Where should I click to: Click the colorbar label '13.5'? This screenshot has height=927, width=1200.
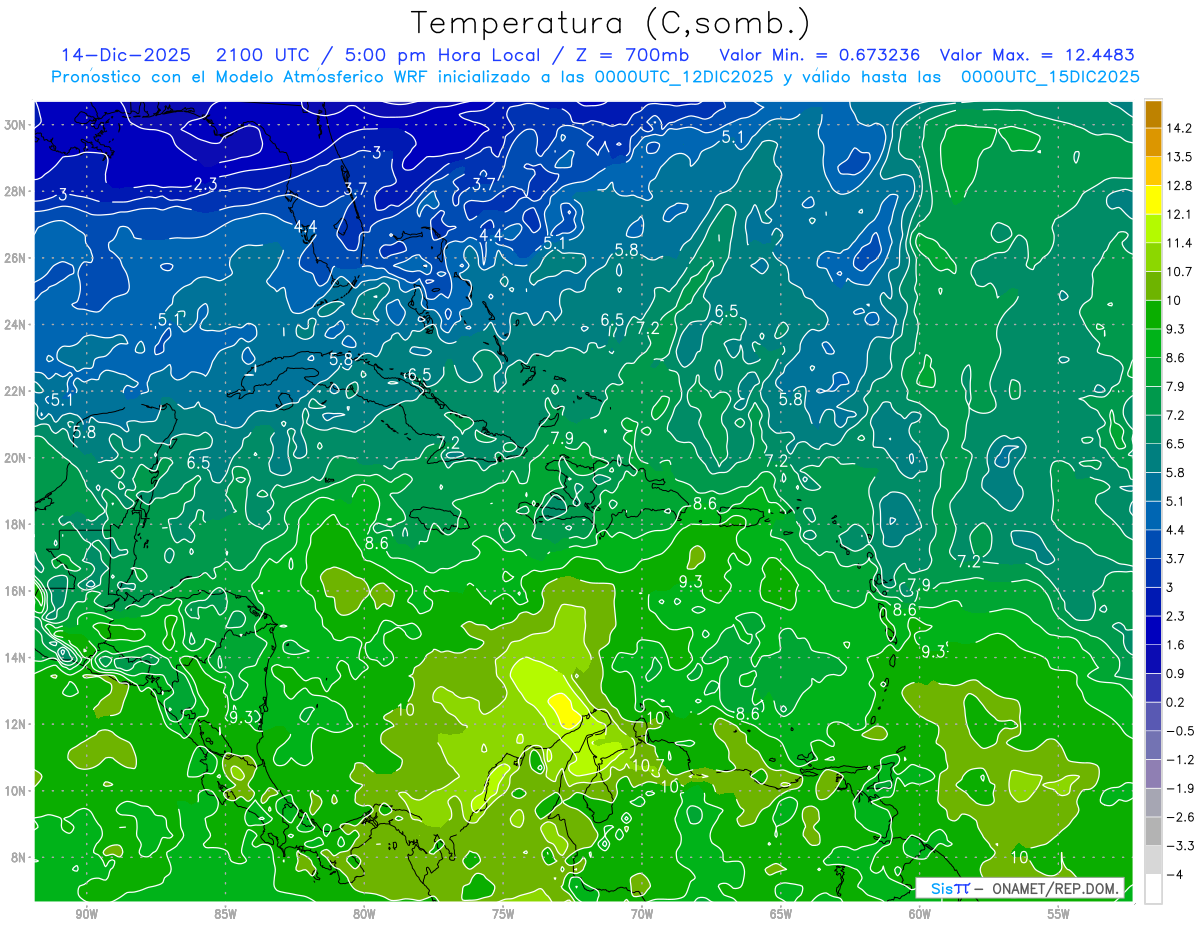[x=1179, y=157]
